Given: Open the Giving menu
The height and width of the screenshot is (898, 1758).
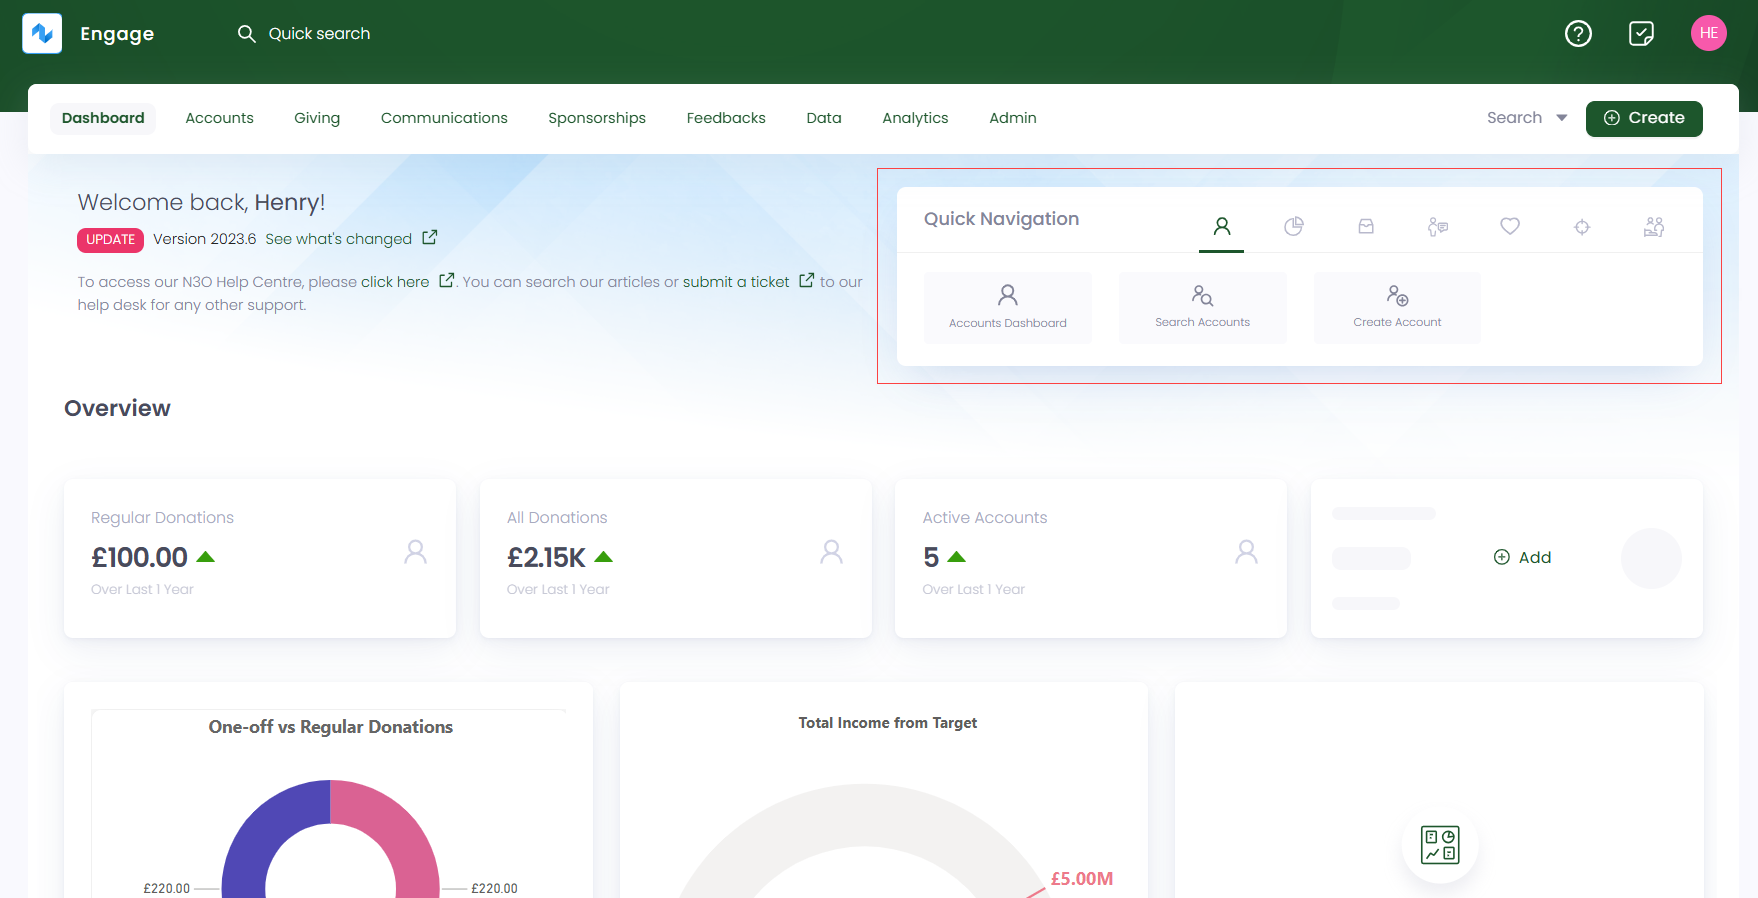Looking at the screenshot, I should coord(317,118).
